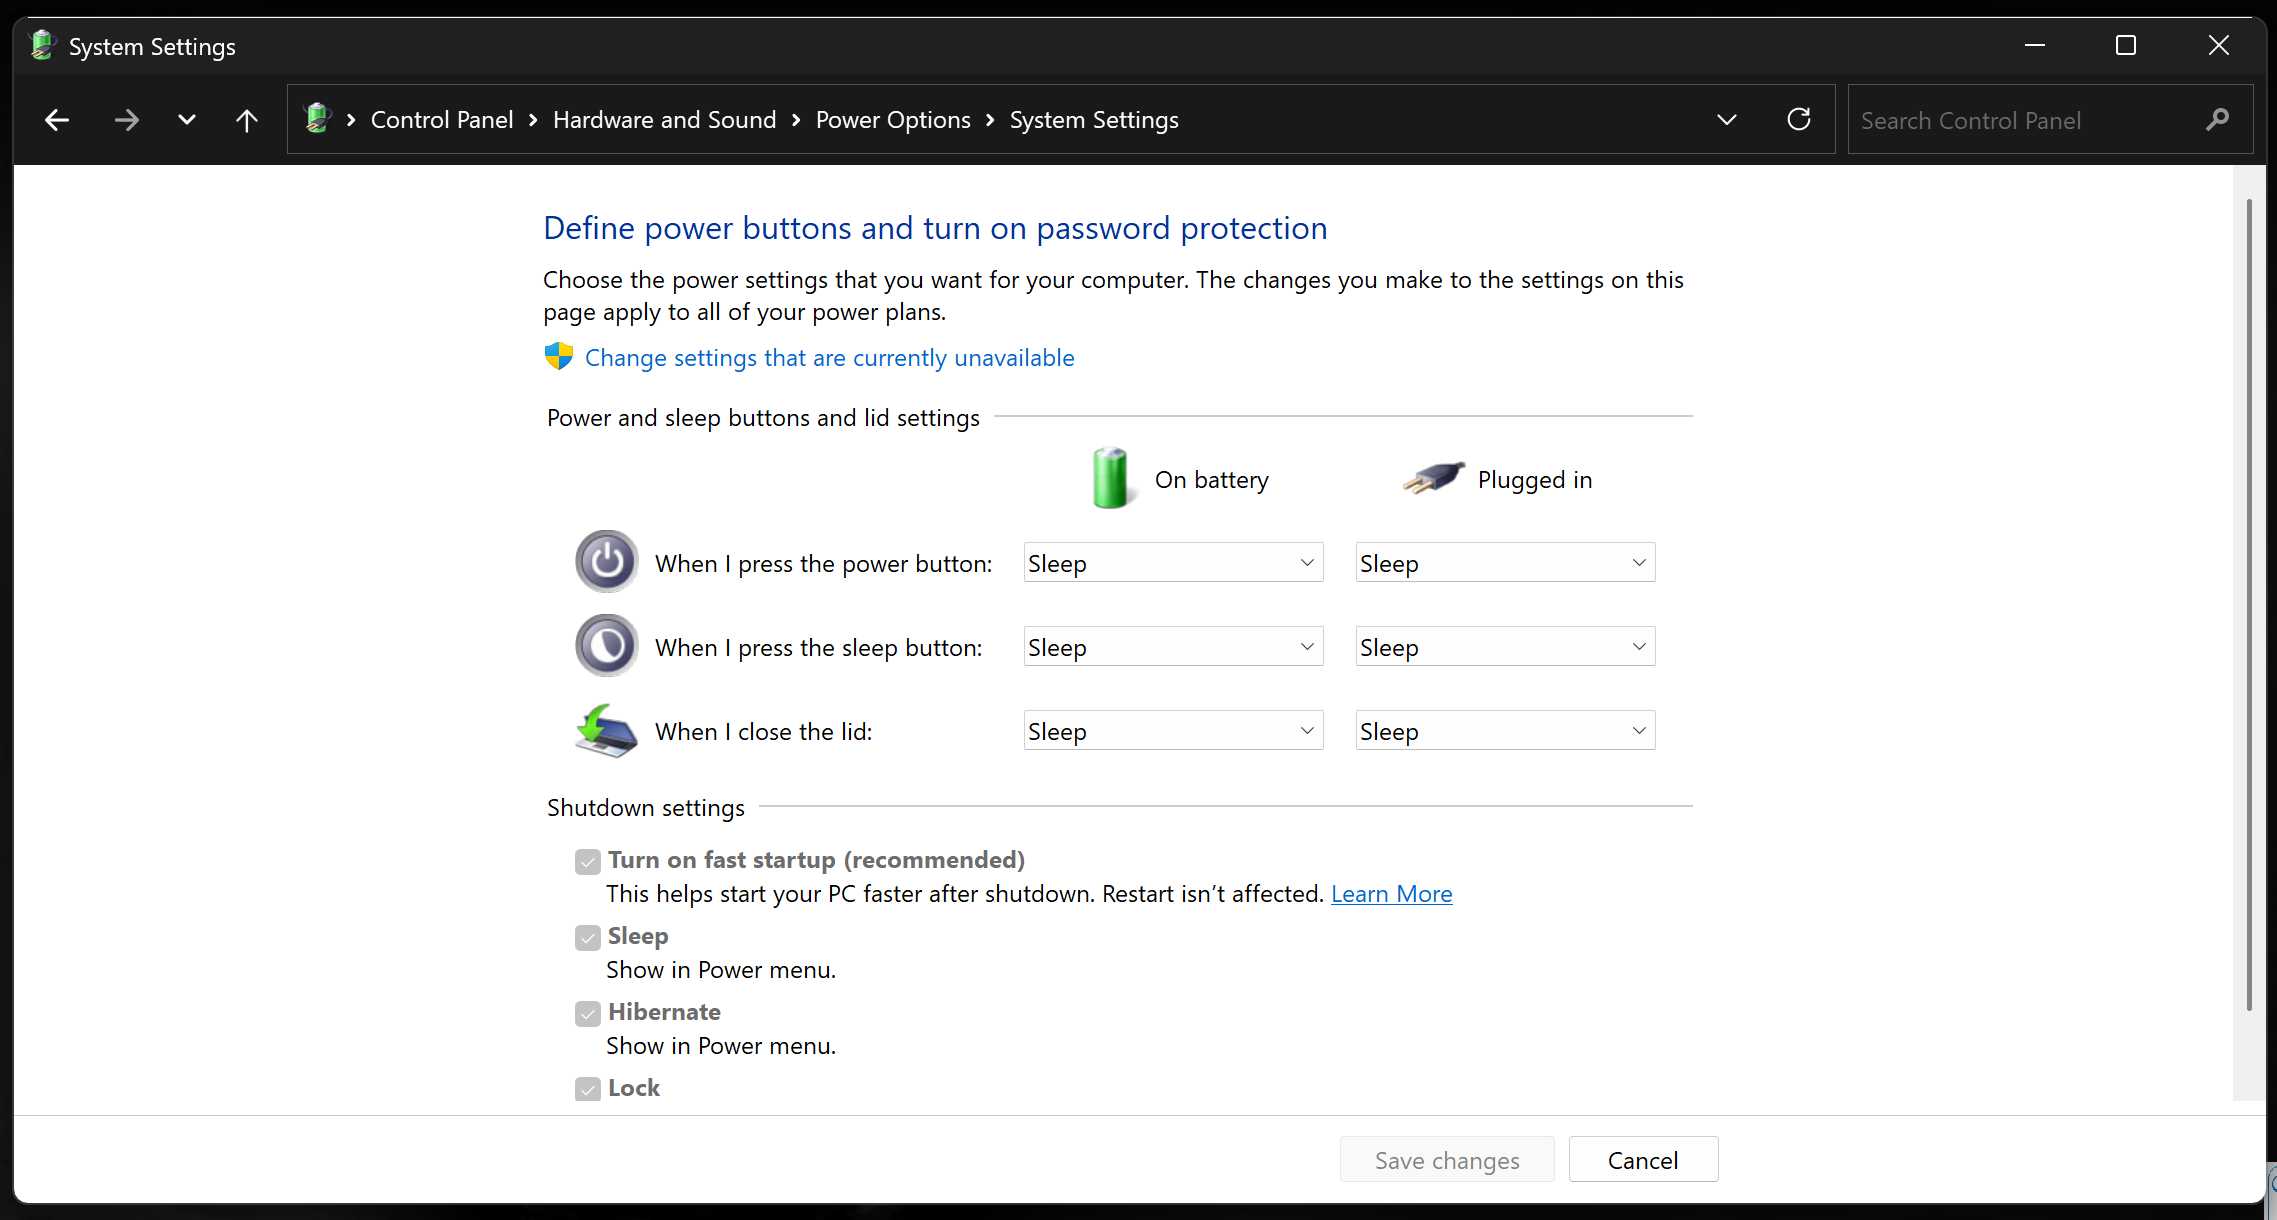Click the power button icon
Screen dimensions: 2277x1220
(x=606, y=562)
